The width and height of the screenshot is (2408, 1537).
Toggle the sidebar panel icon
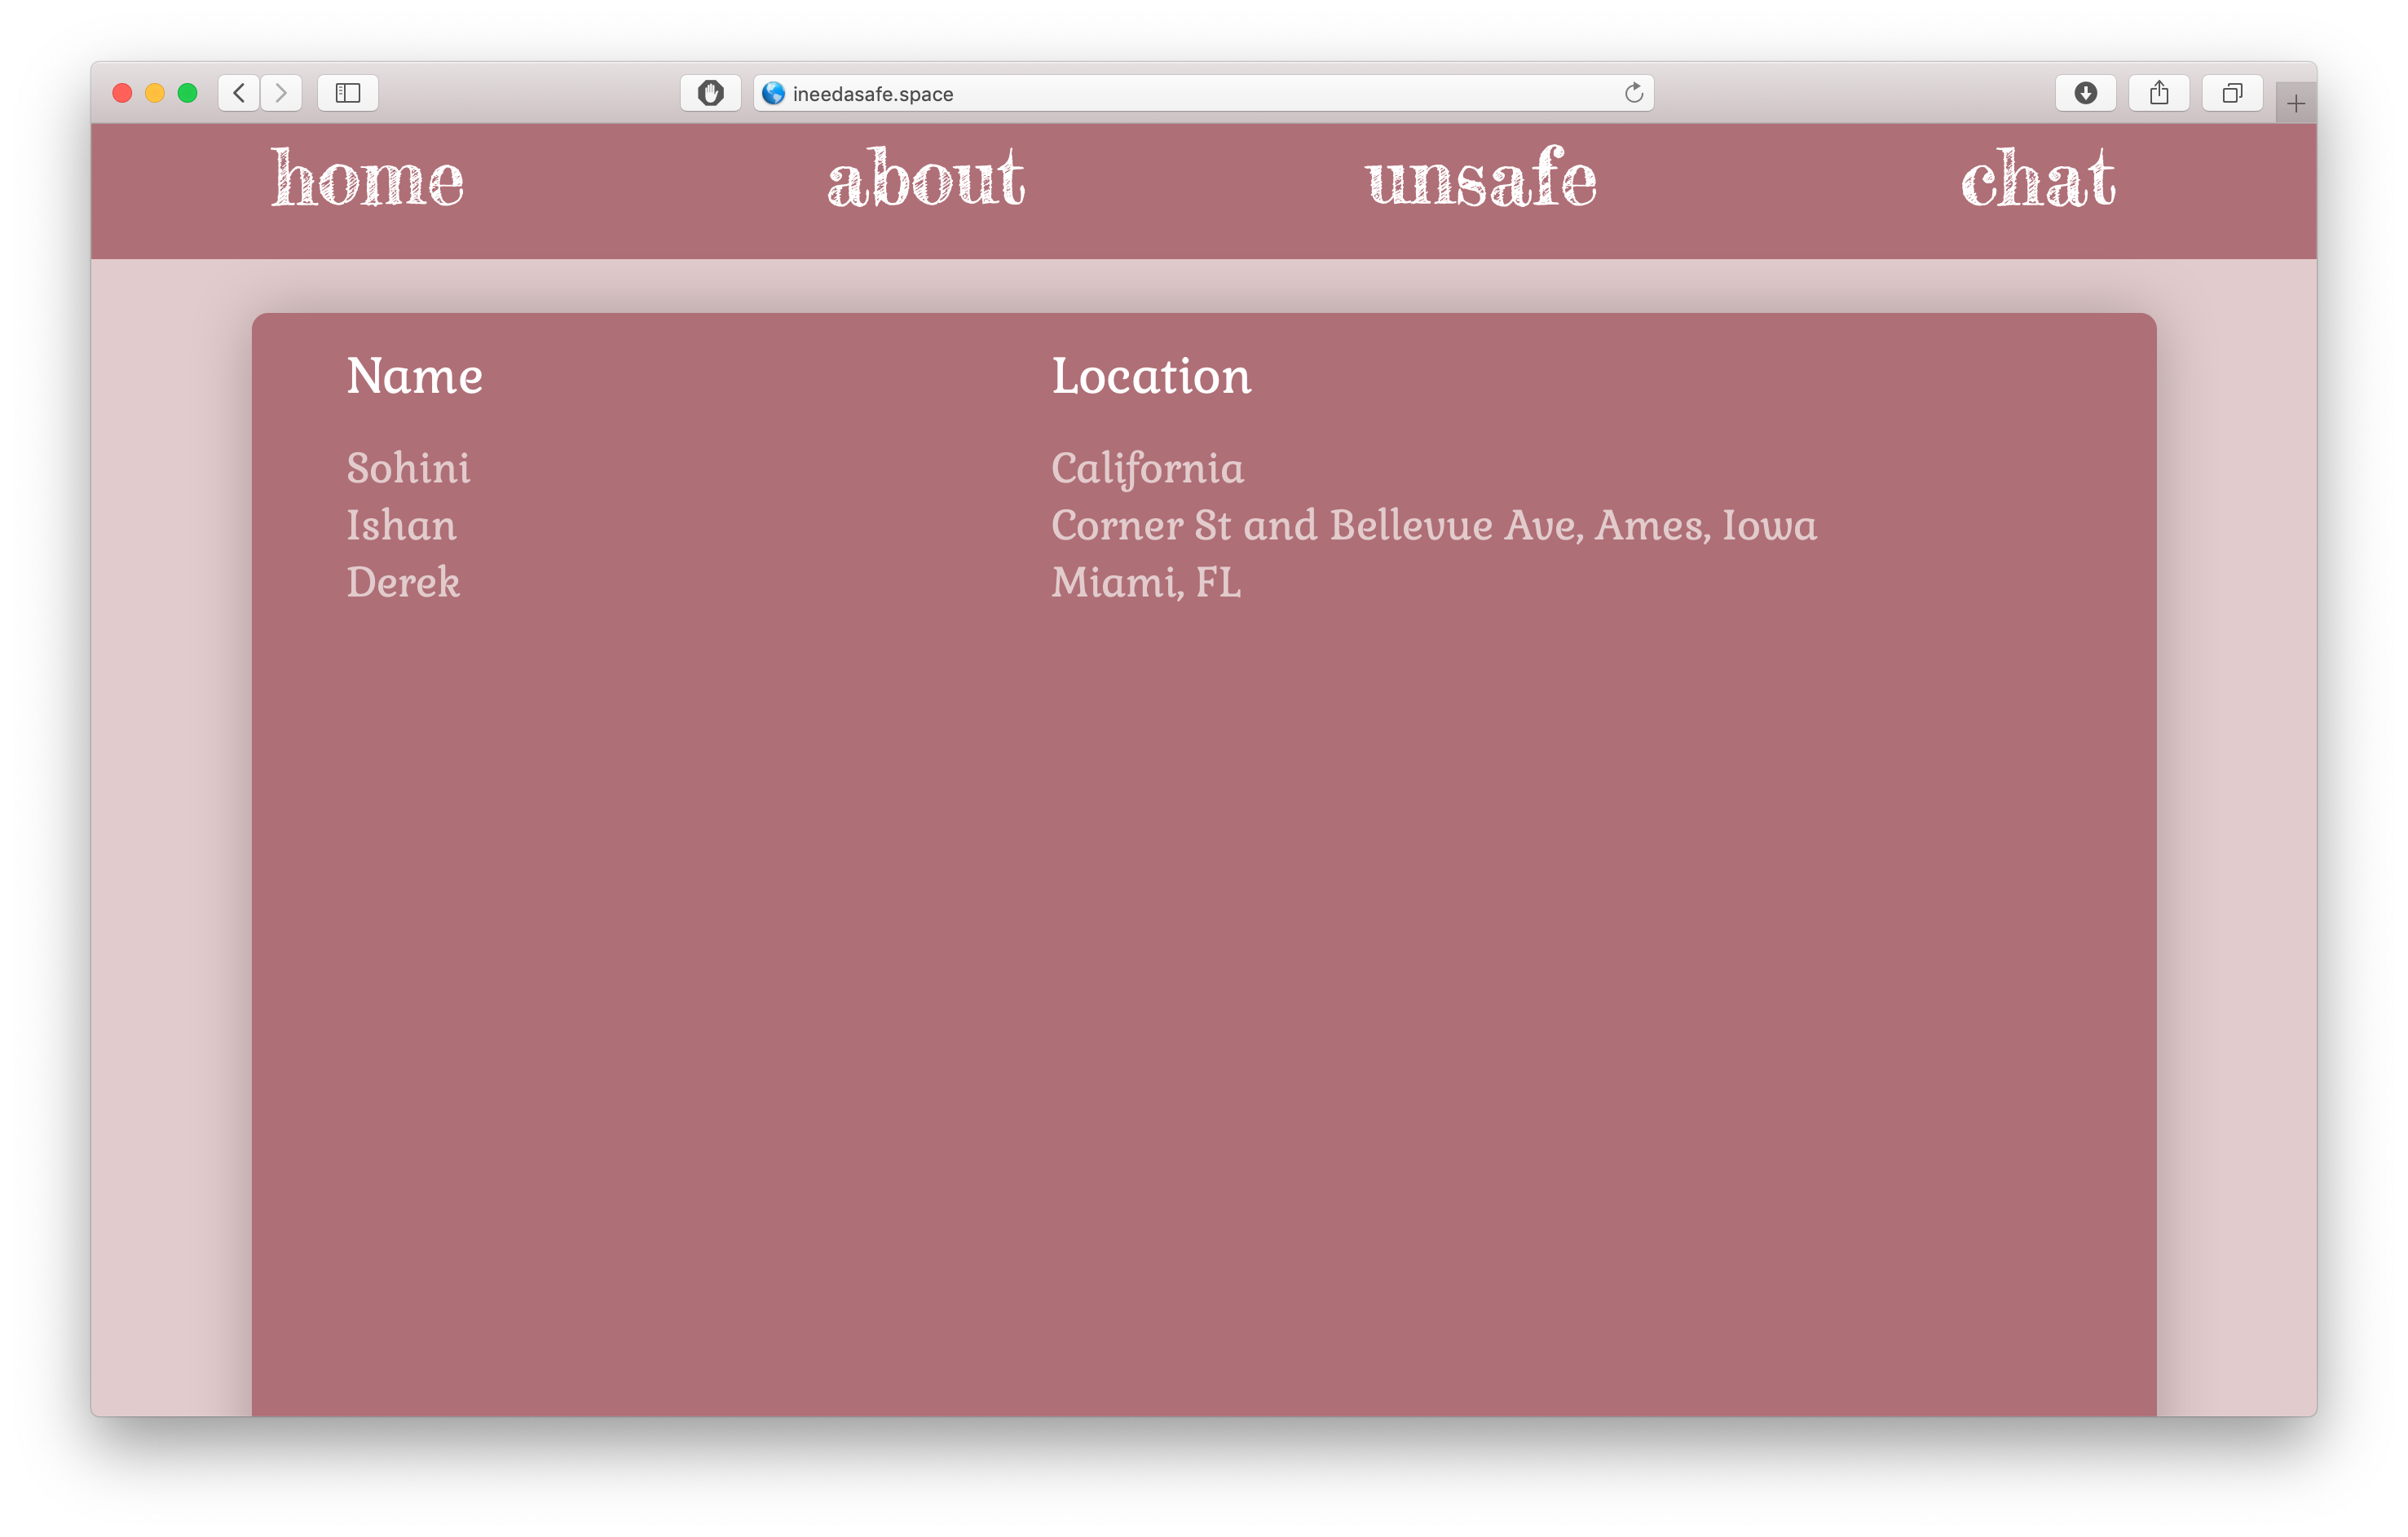[x=347, y=93]
